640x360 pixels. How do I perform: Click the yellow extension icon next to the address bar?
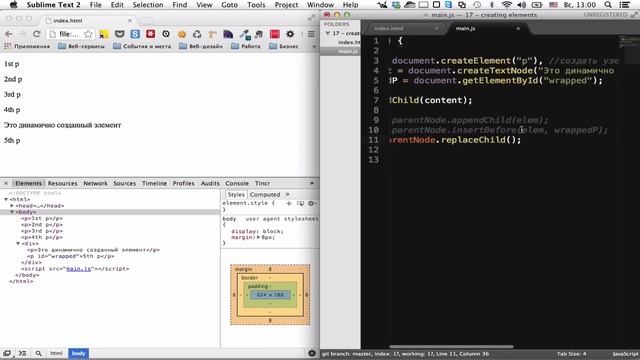click(104, 34)
